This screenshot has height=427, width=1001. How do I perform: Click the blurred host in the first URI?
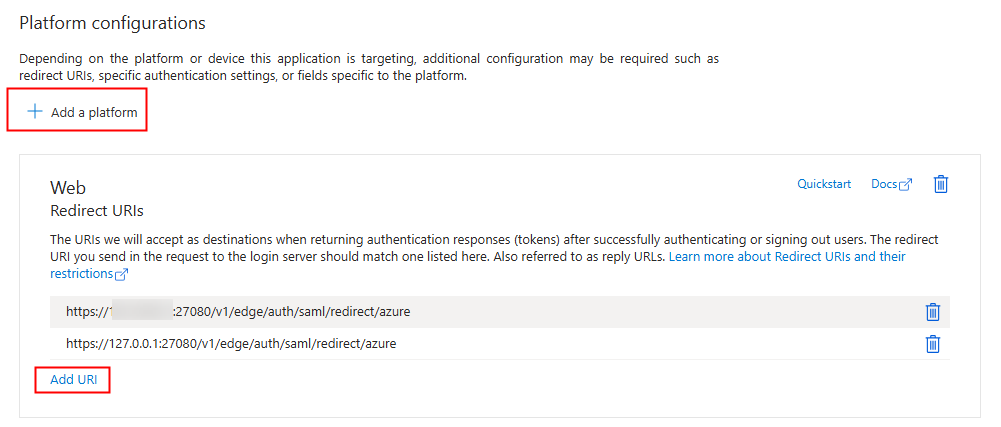[x=141, y=312]
